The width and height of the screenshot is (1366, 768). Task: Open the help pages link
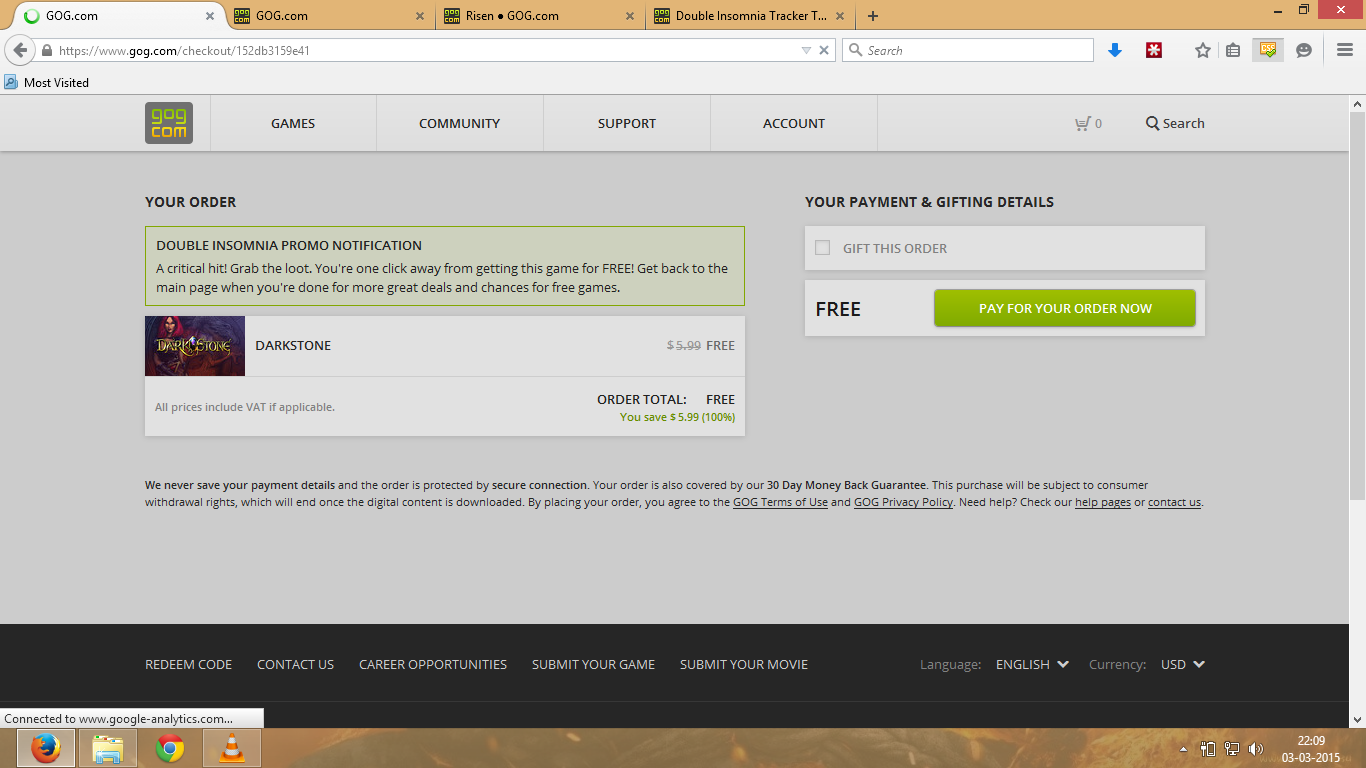1103,502
